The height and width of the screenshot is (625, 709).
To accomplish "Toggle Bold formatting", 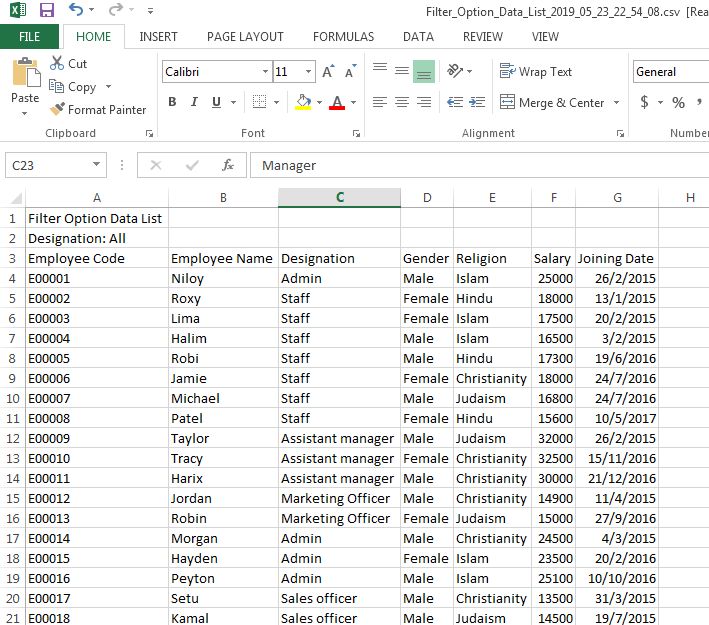I will pos(172,102).
